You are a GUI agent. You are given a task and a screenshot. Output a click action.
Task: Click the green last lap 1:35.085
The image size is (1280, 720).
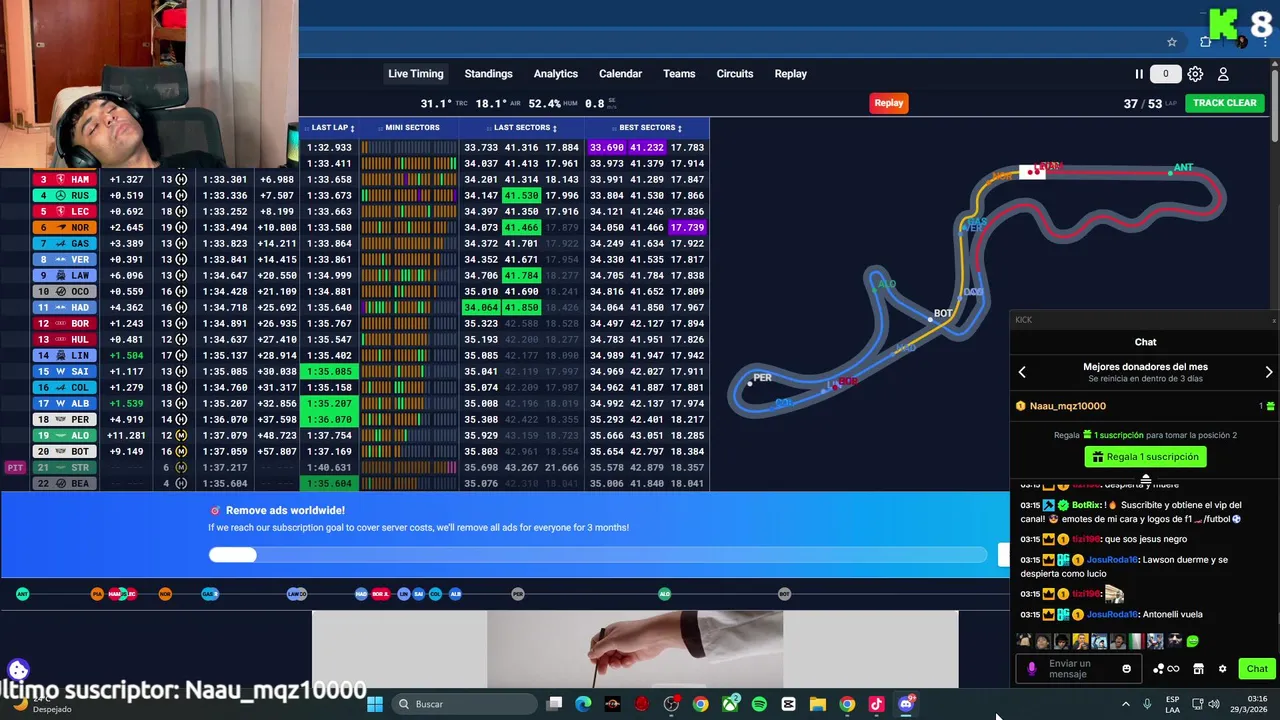[x=329, y=372]
